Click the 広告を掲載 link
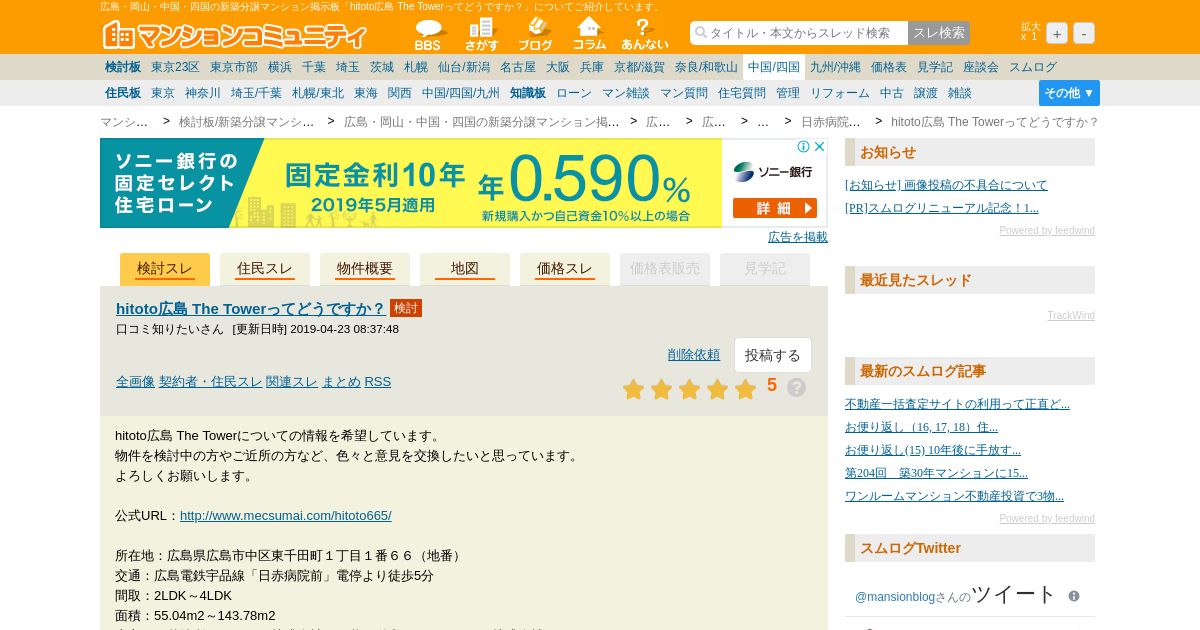The image size is (1200, 630). coord(798,237)
